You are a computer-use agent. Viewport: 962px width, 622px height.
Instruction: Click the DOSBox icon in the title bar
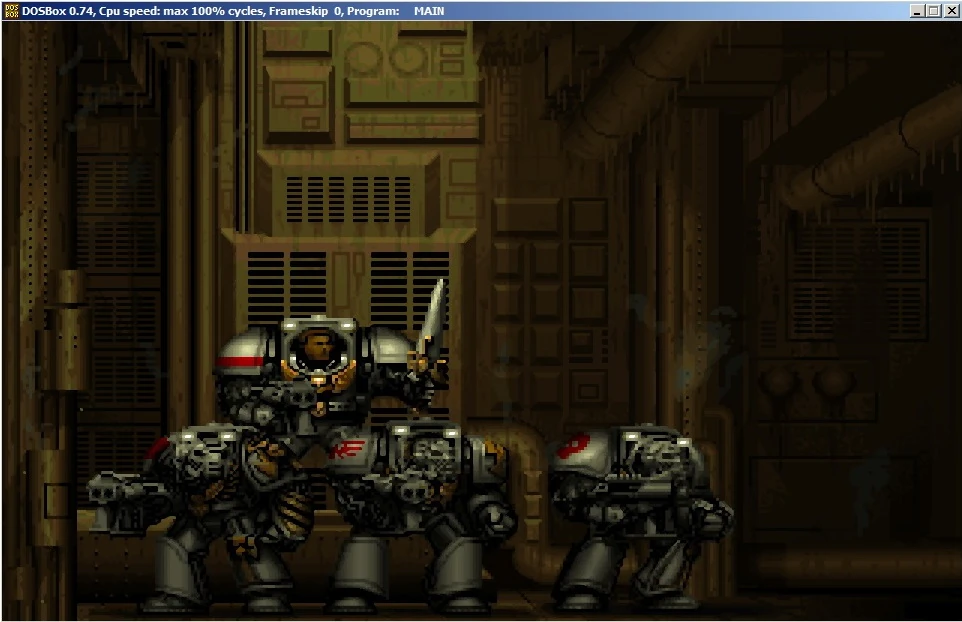pos(12,11)
